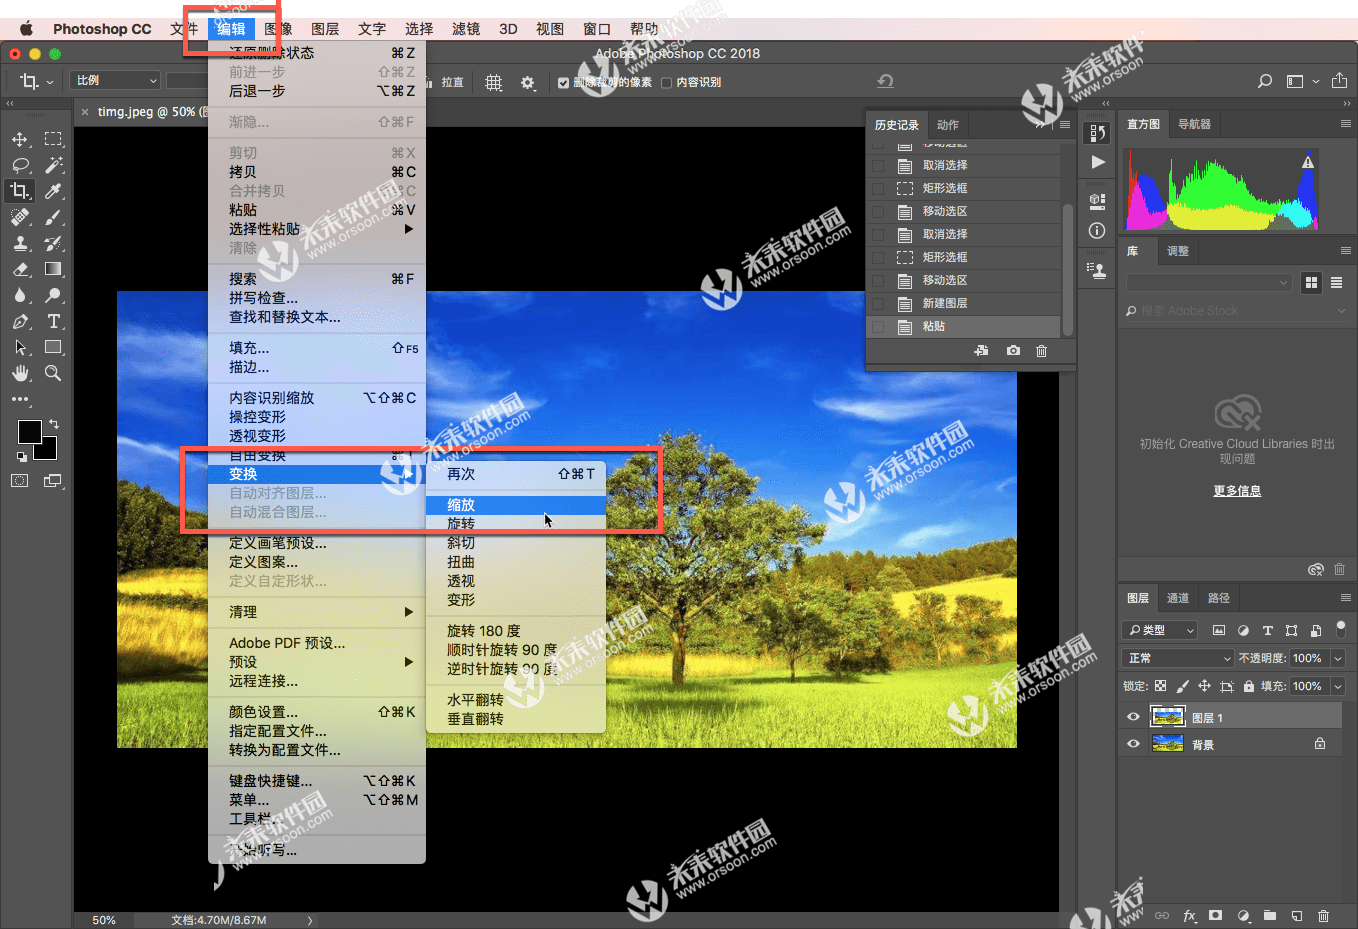This screenshot has width=1358, height=929.
Task: Delete layer with Layers panel trash icon
Action: click(x=1323, y=915)
